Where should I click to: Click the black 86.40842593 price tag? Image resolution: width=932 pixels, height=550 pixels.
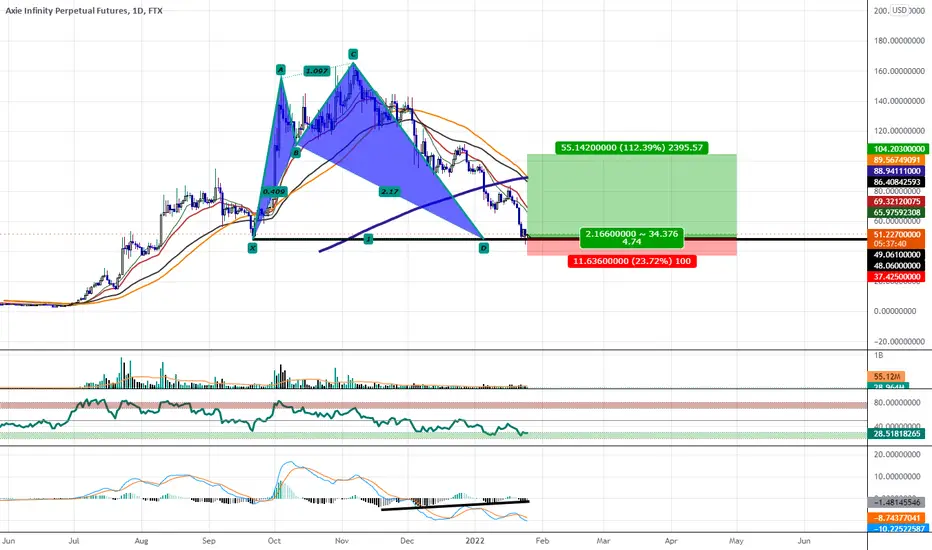pyautogui.click(x=896, y=182)
